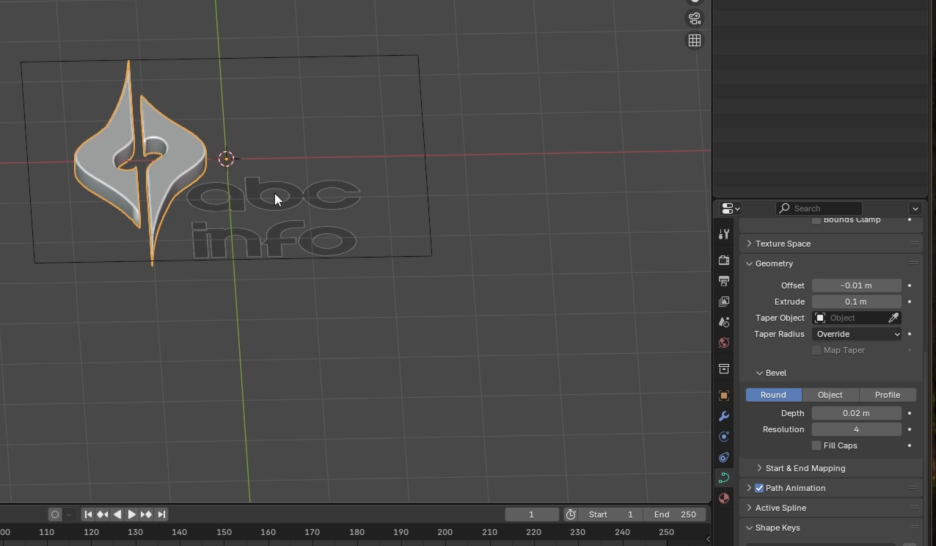Toggle camera view in the viewport

pyautogui.click(x=694, y=18)
